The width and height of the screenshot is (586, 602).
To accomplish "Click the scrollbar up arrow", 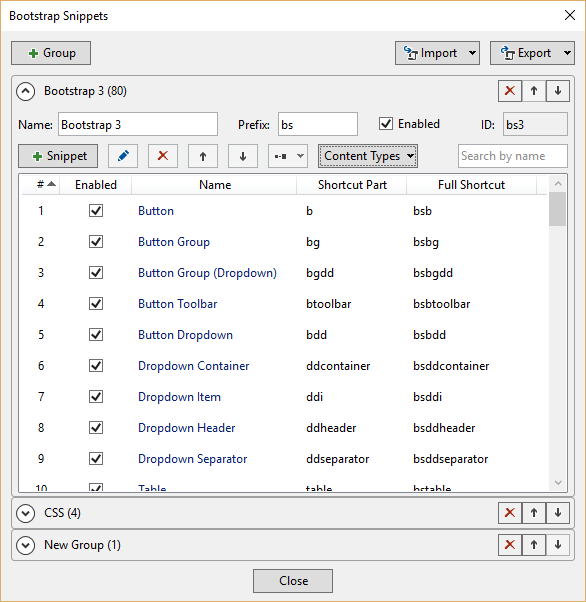I will [558, 184].
